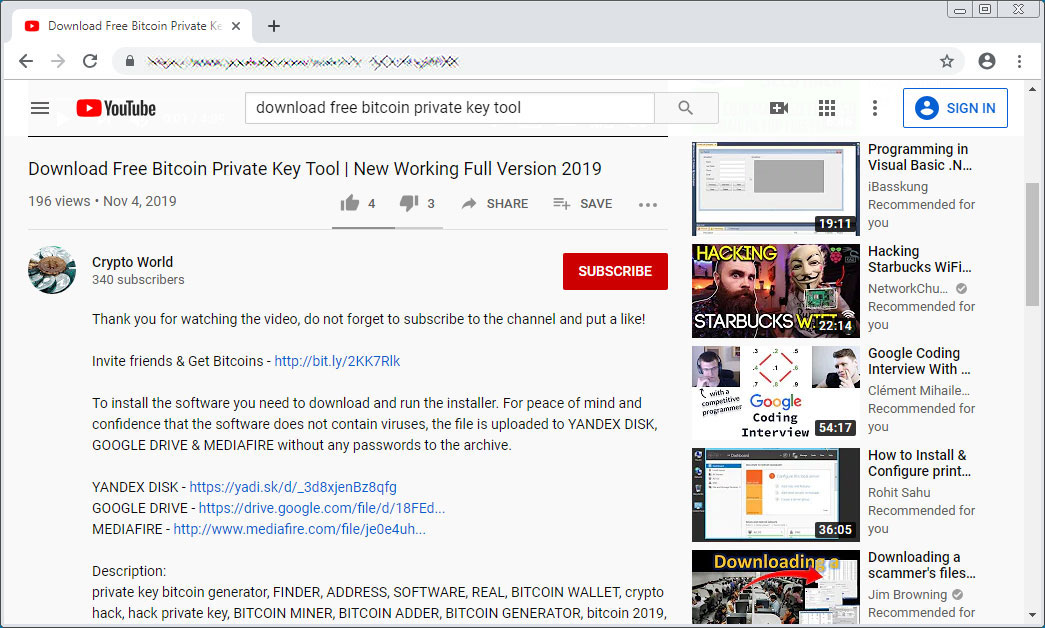This screenshot has height=628, width=1045.
Task: Open the YouTube hamburger guide menu
Action: tap(40, 108)
